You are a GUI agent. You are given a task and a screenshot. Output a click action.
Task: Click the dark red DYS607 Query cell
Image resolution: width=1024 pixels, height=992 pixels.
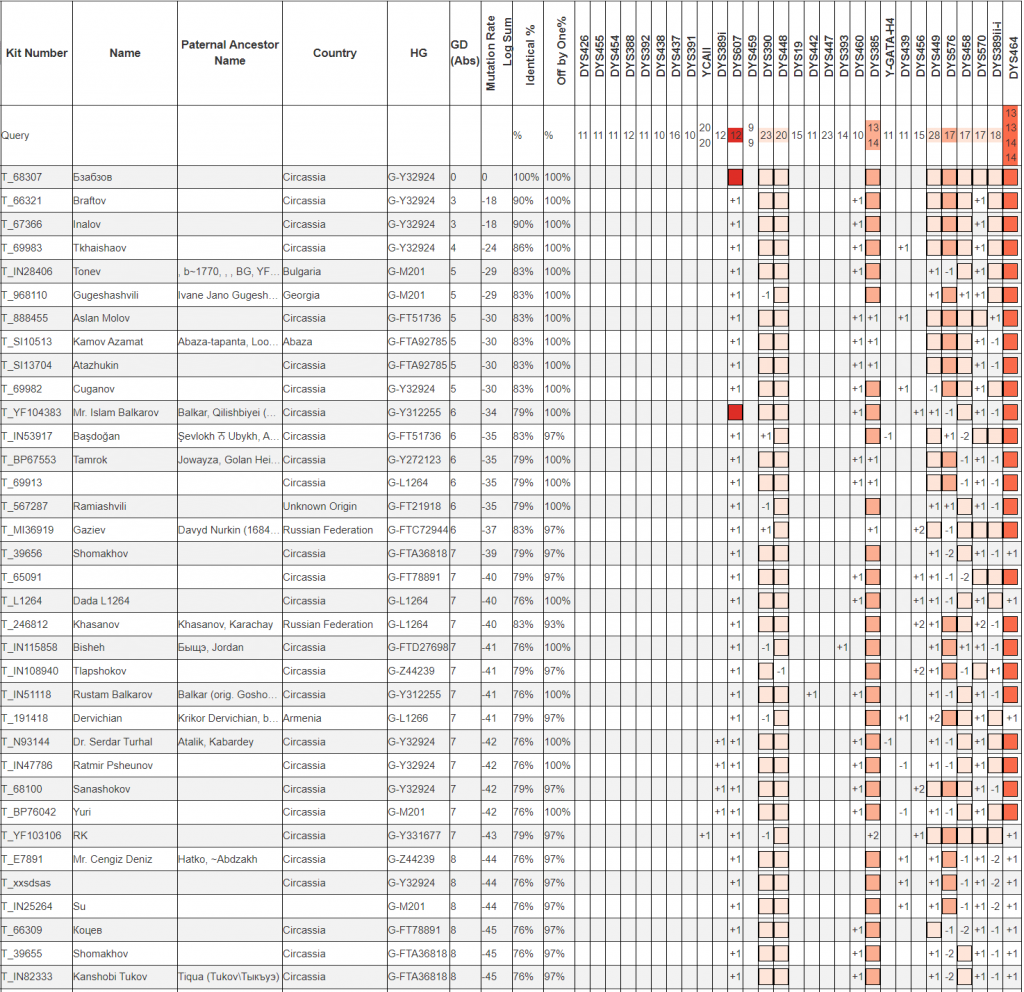pyautogui.click(x=736, y=135)
